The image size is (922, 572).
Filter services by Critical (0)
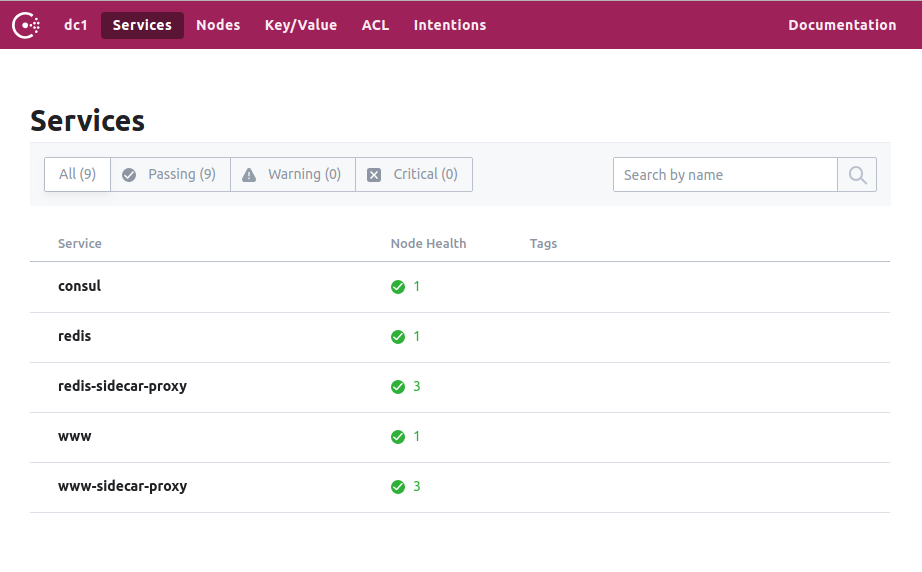click(x=414, y=174)
